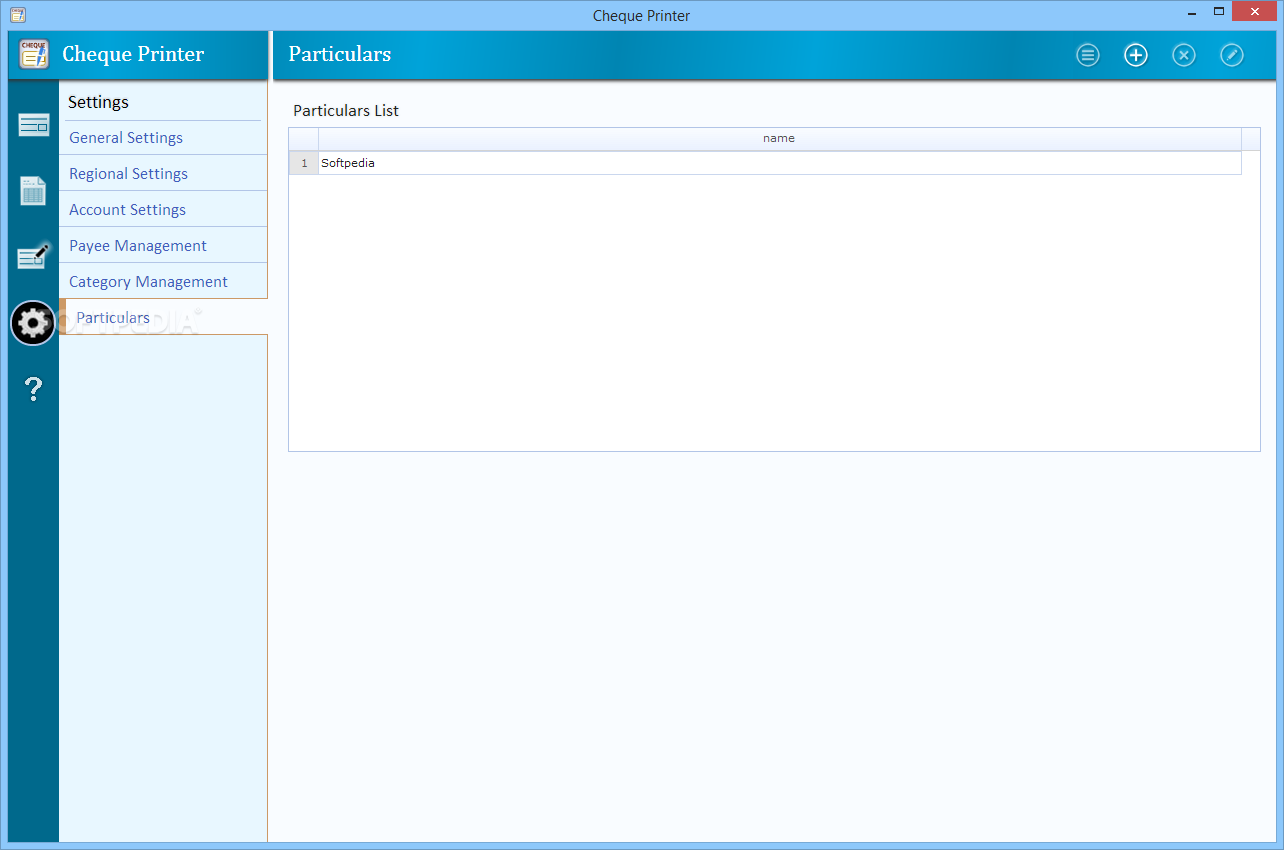
Task: Click the Cheque Printer app logo
Action: click(x=34, y=54)
